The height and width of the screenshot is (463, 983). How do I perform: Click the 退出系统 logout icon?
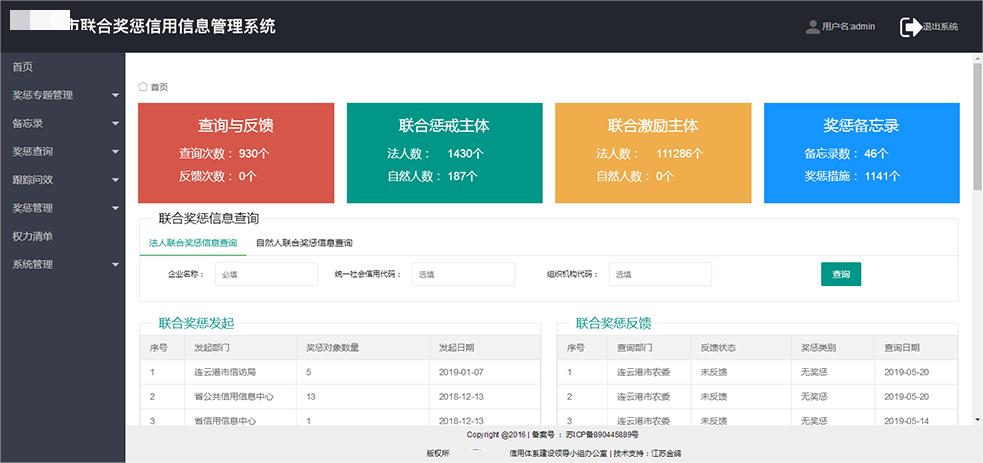tap(909, 27)
